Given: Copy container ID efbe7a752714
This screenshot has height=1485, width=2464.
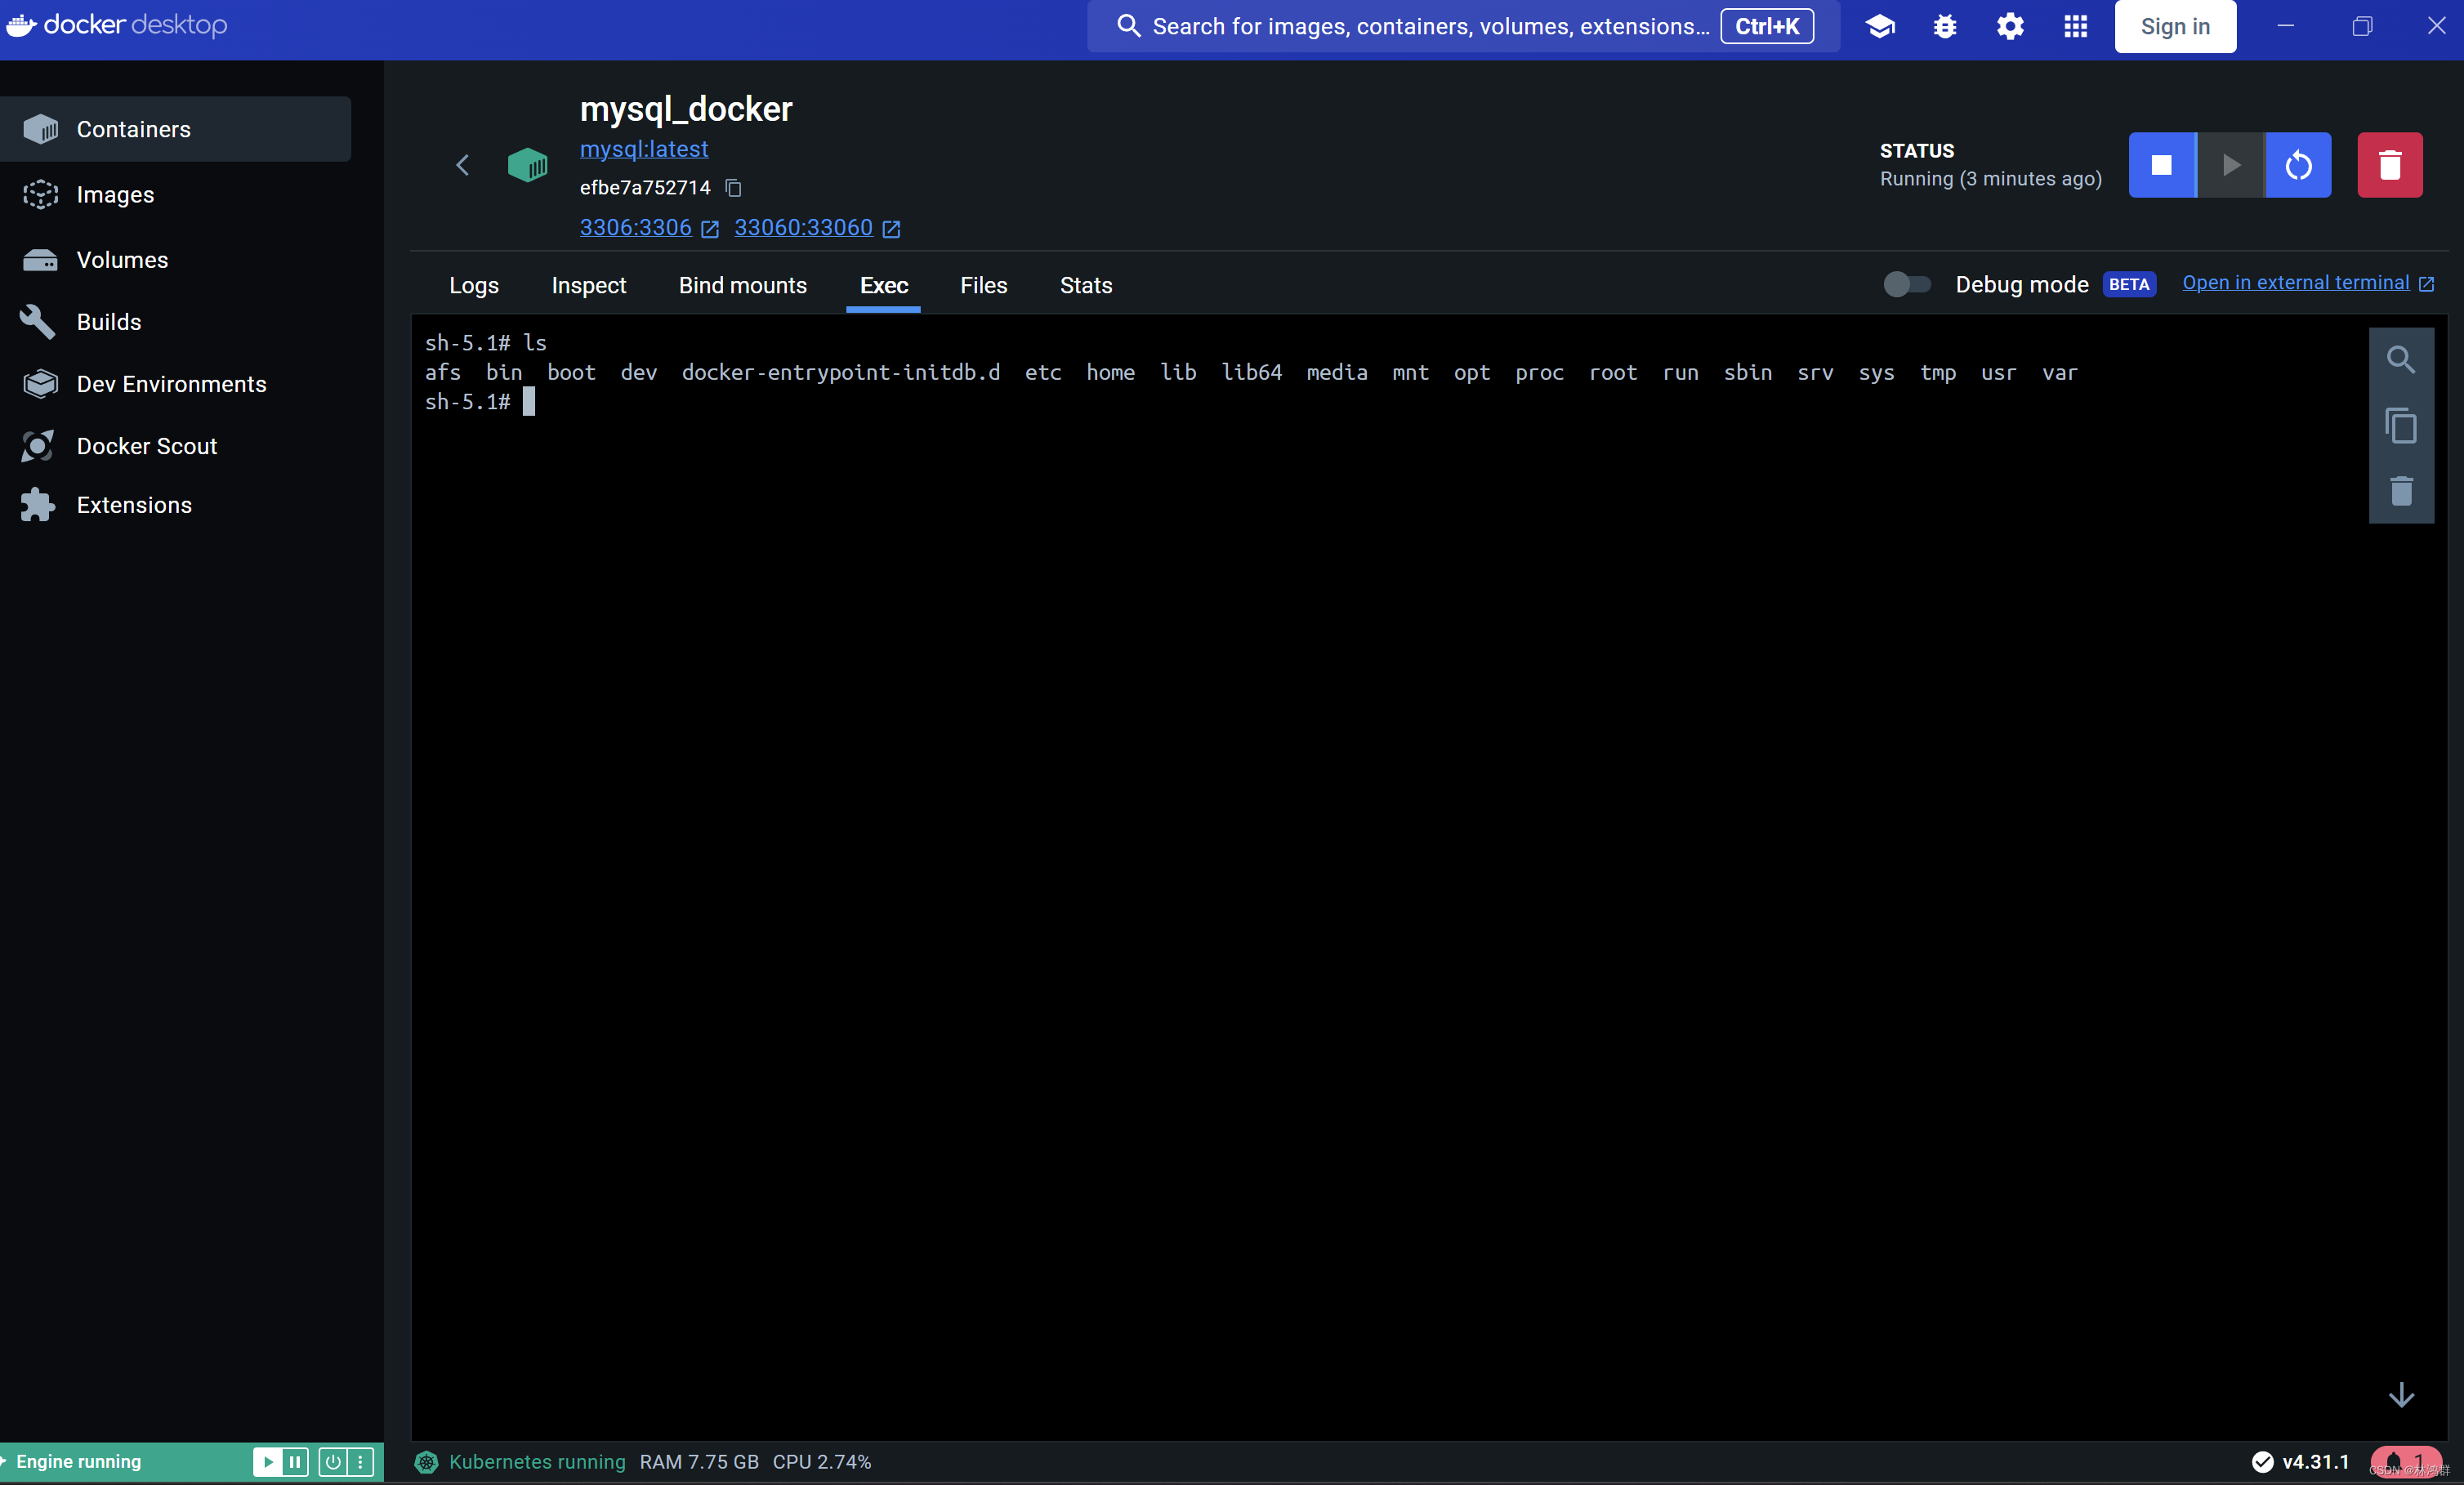Looking at the screenshot, I should pos(733,188).
